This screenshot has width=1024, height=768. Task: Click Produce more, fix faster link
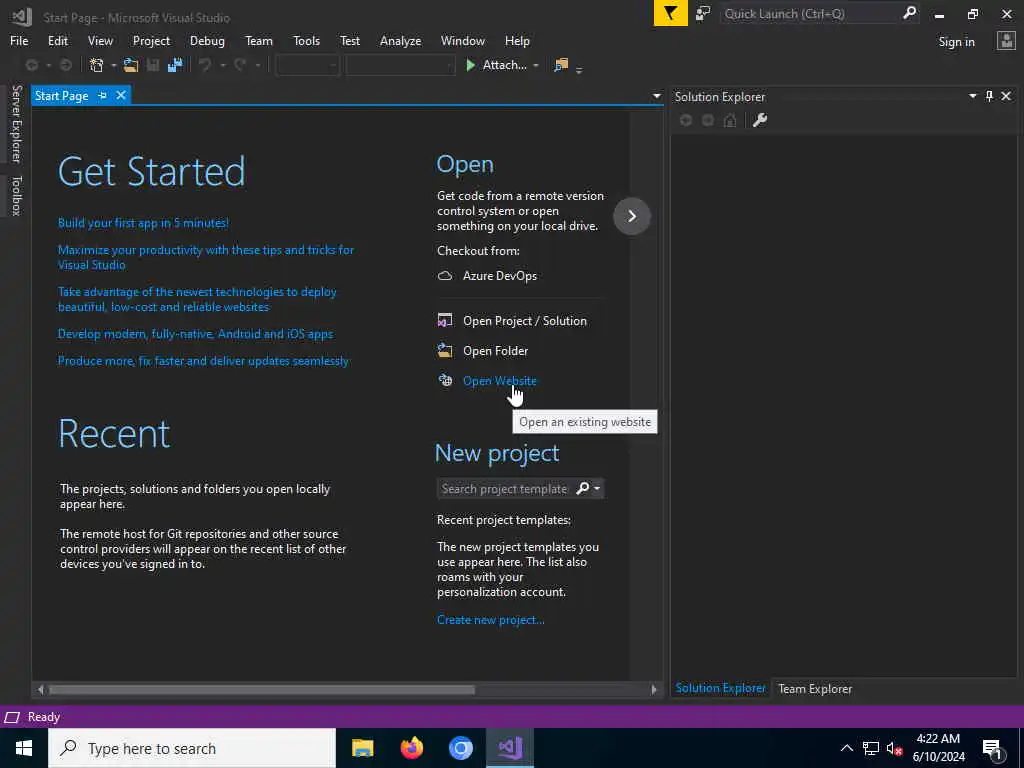[203, 361]
